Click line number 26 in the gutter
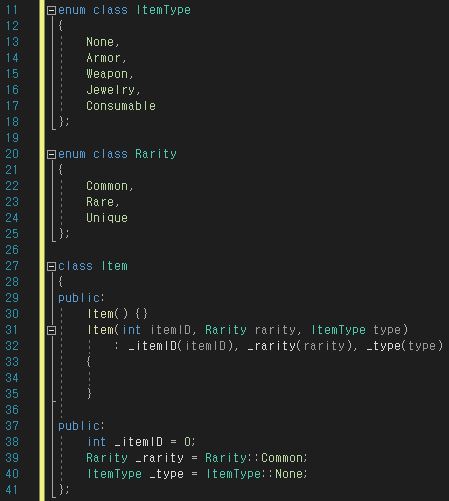Screen dimensions: 449x501 tap(12, 250)
